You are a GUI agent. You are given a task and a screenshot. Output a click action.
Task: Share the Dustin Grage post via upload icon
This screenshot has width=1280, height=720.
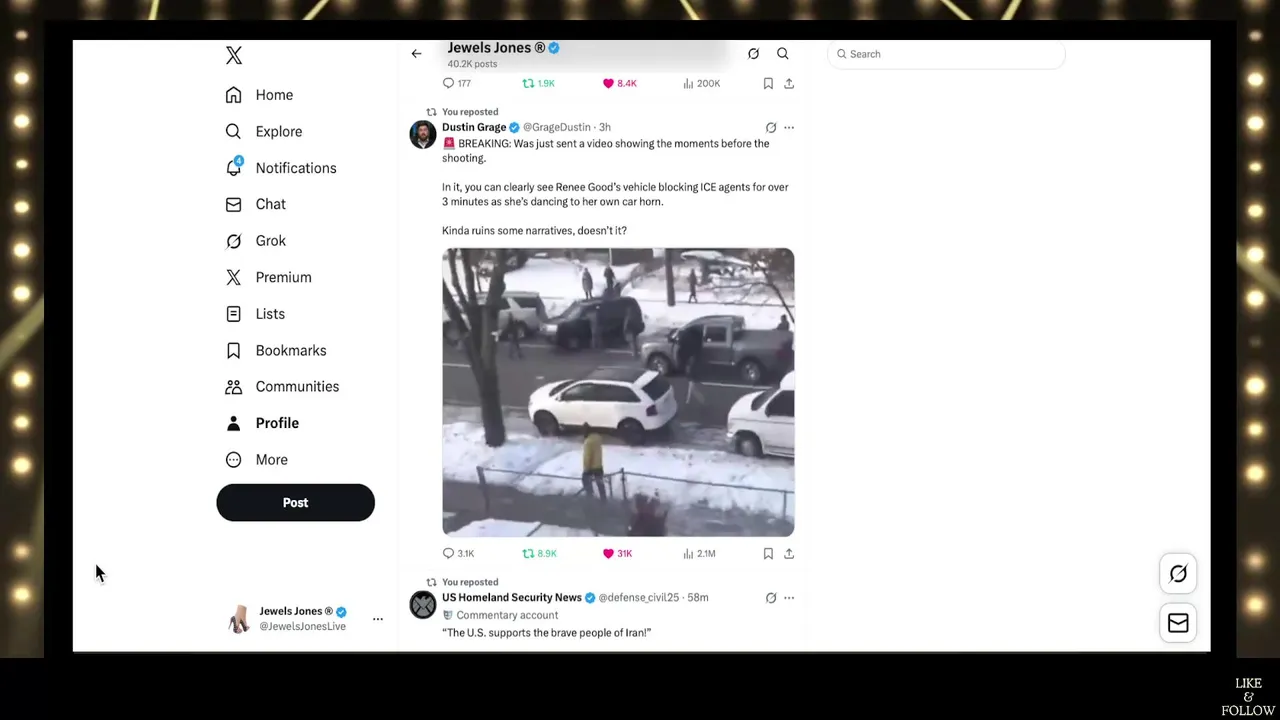(789, 553)
